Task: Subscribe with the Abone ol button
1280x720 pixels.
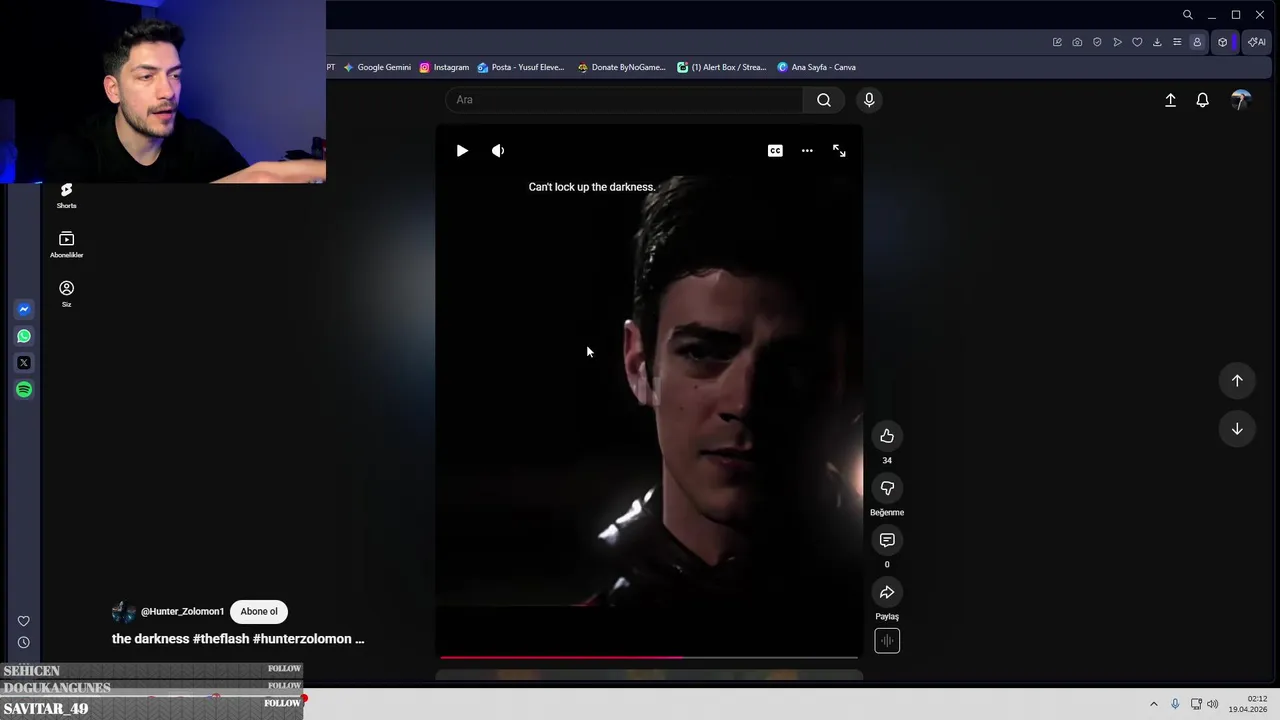Action: [259, 611]
